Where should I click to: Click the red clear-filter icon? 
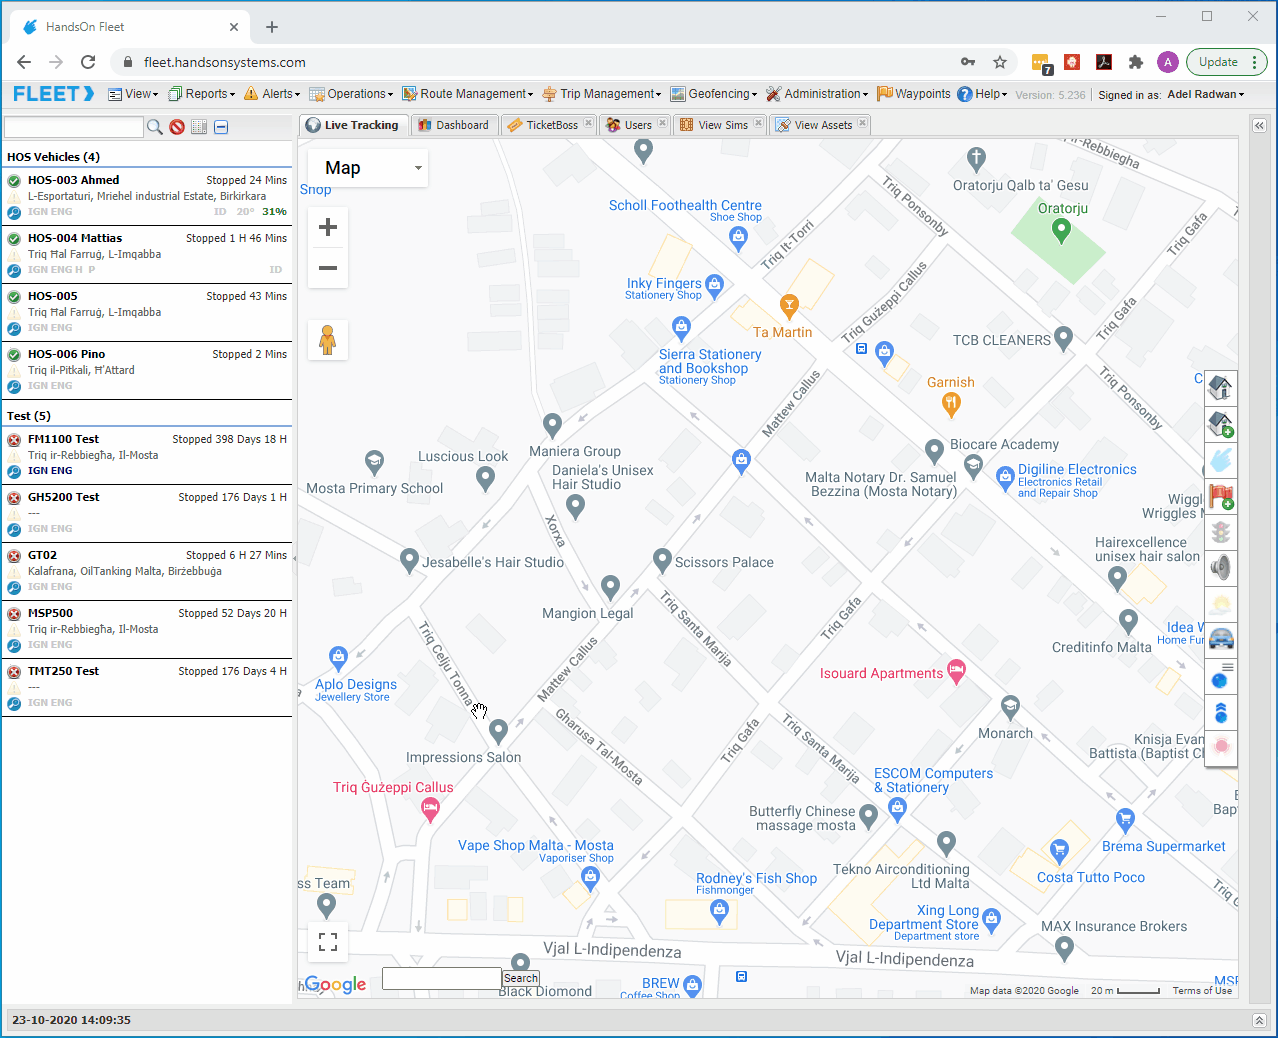[x=177, y=127]
